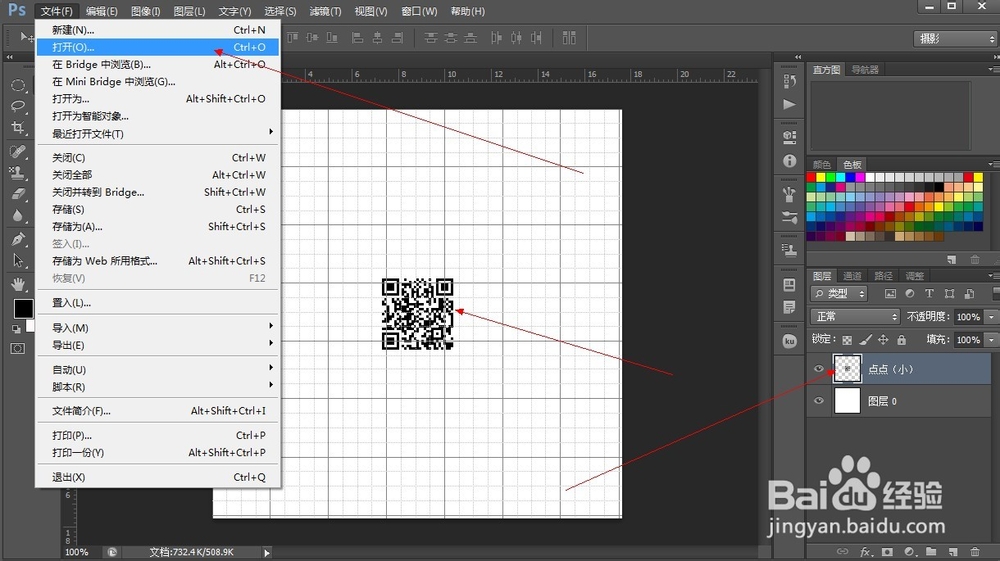This screenshot has height=561, width=1000.
Task: Select the Clone Stamp tool
Action: (18, 173)
